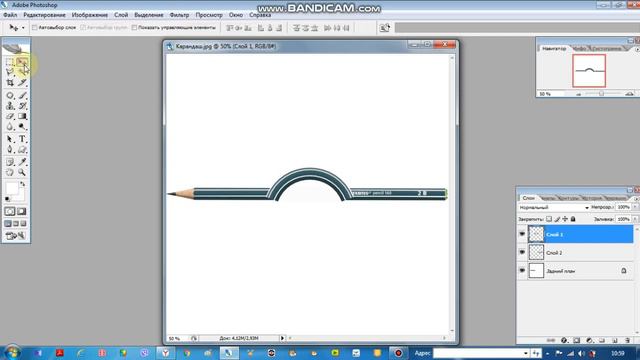Hide layer Слой 2 eye icon
Screen dimensions: 640x360
tap(522, 252)
